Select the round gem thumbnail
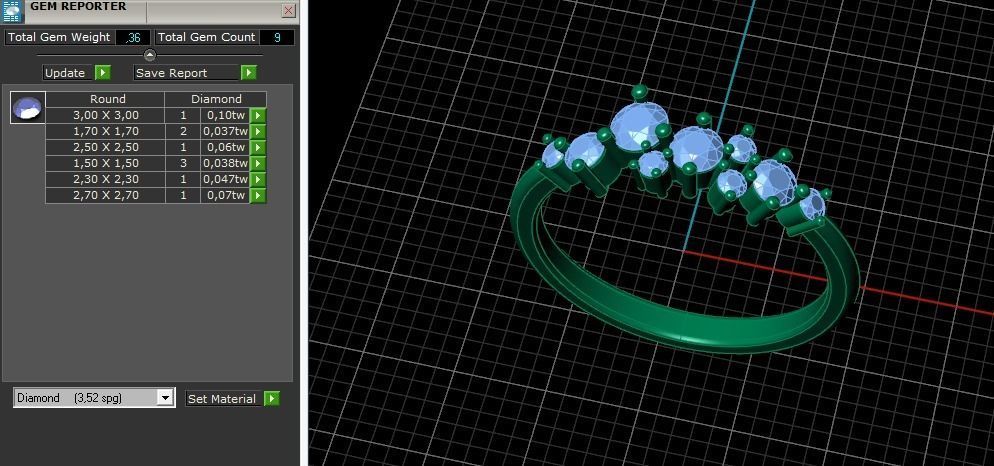The width and height of the screenshot is (994, 466). [x=28, y=107]
